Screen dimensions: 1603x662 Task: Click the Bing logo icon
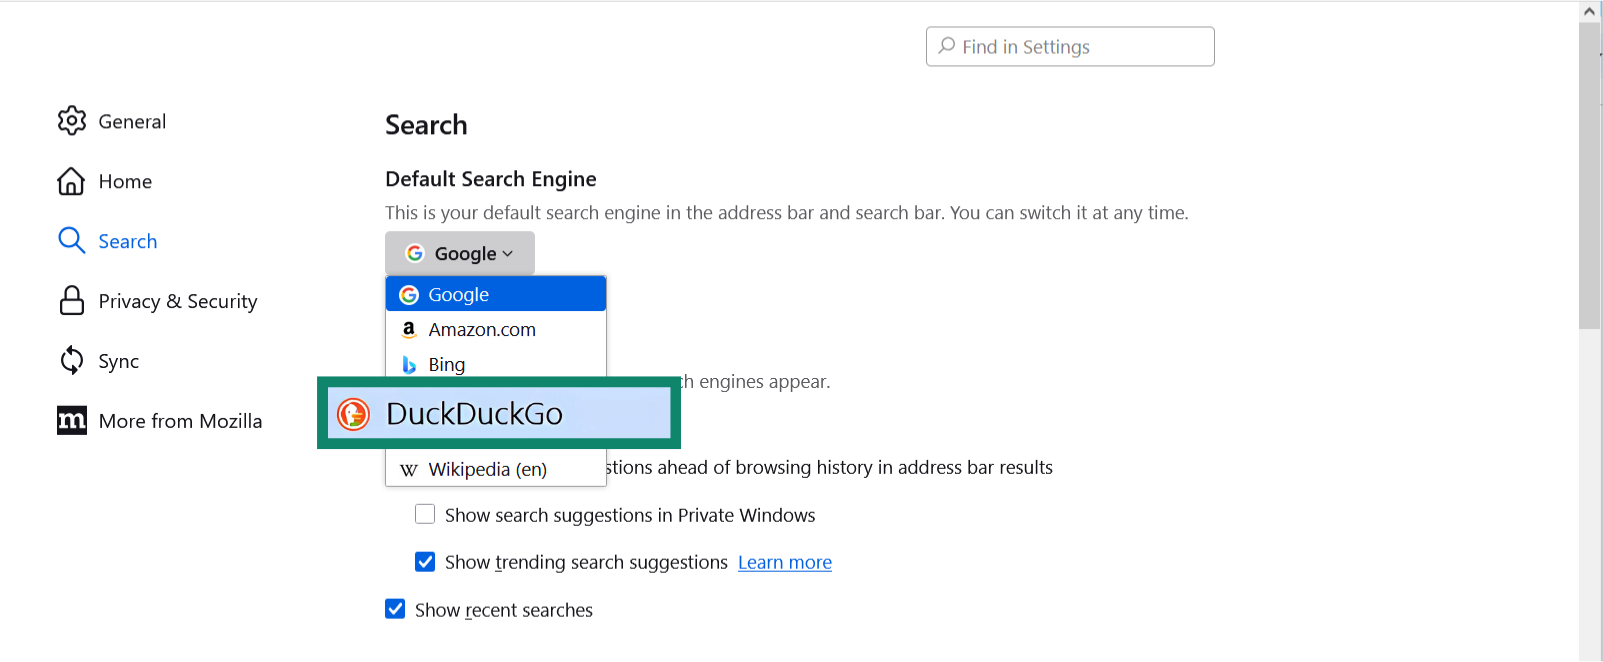point(409,365)
